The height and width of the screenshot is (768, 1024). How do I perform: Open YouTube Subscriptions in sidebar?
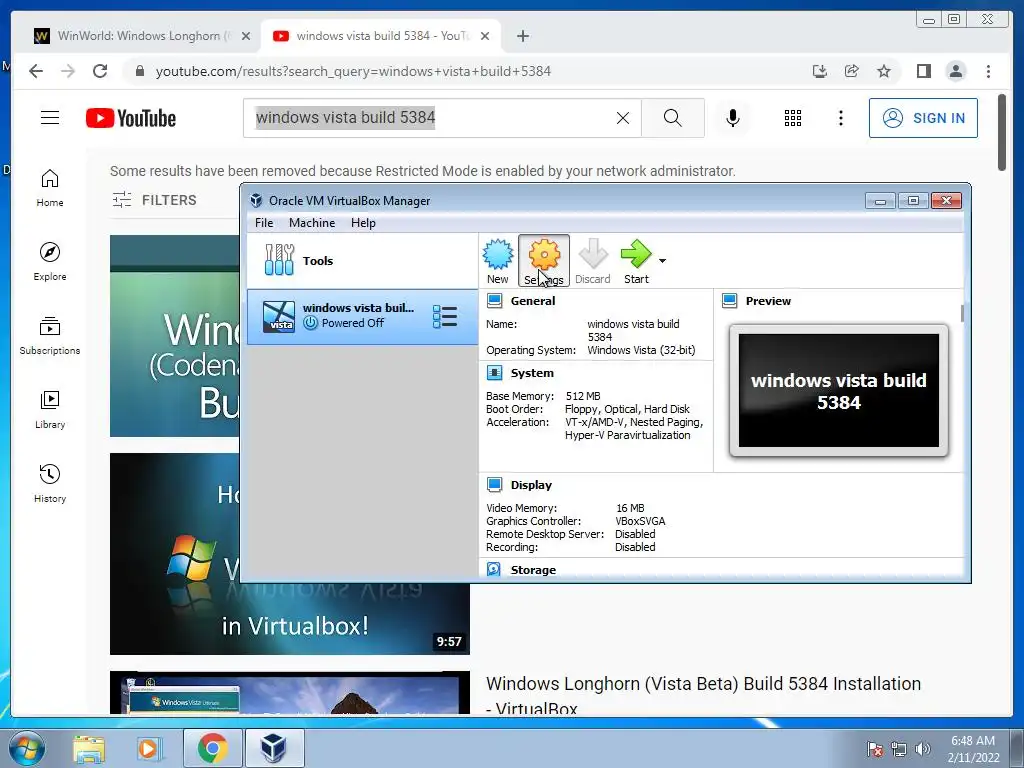click(x=50, y=336)
